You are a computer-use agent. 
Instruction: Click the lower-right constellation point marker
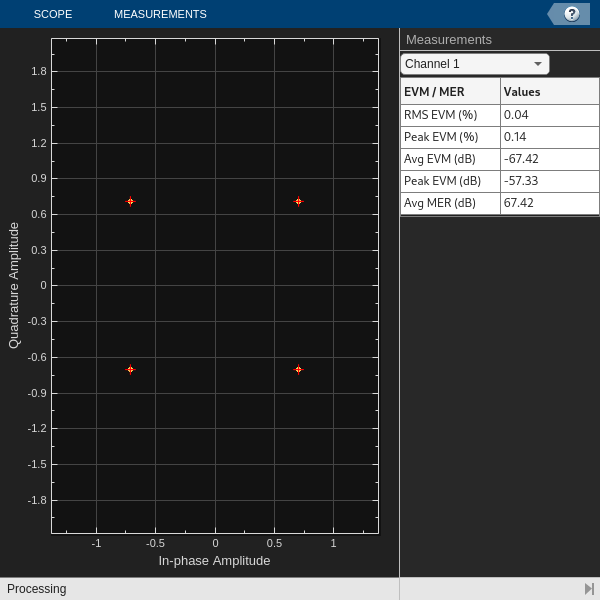298,370
